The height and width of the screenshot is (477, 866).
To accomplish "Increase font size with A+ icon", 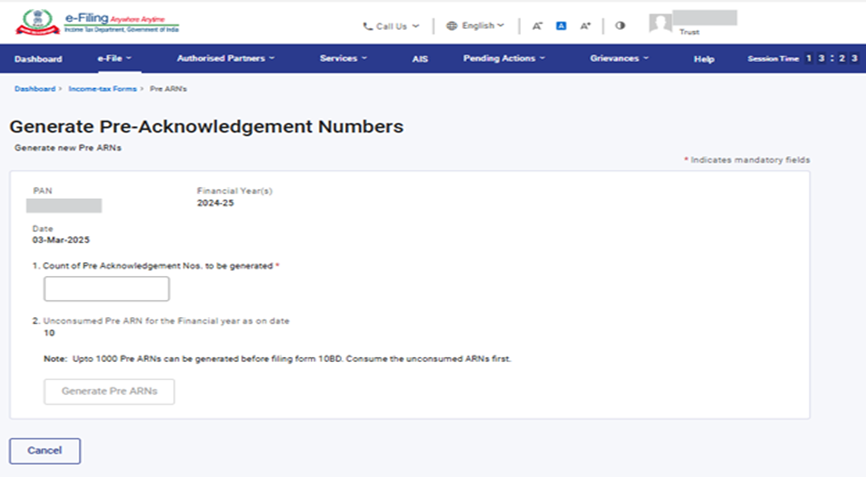I will 585,26.
